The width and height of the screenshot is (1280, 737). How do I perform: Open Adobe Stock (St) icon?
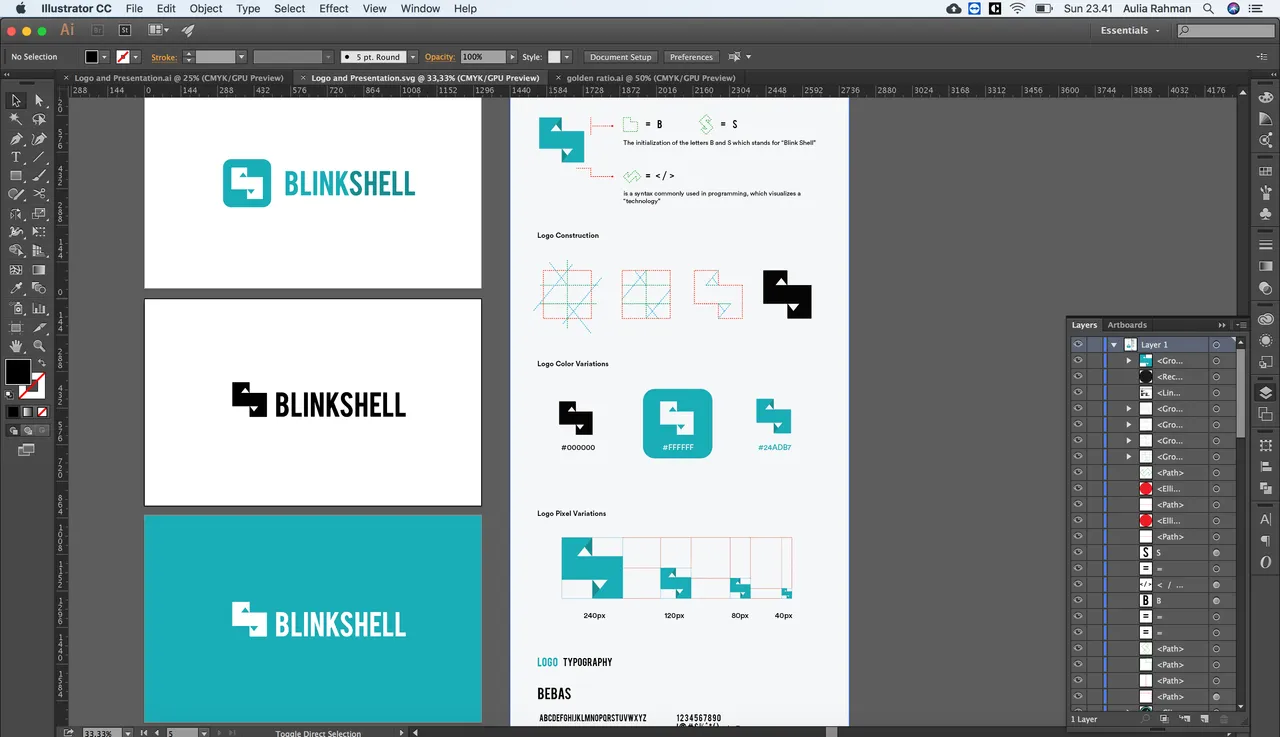click(x=125, y=30)
